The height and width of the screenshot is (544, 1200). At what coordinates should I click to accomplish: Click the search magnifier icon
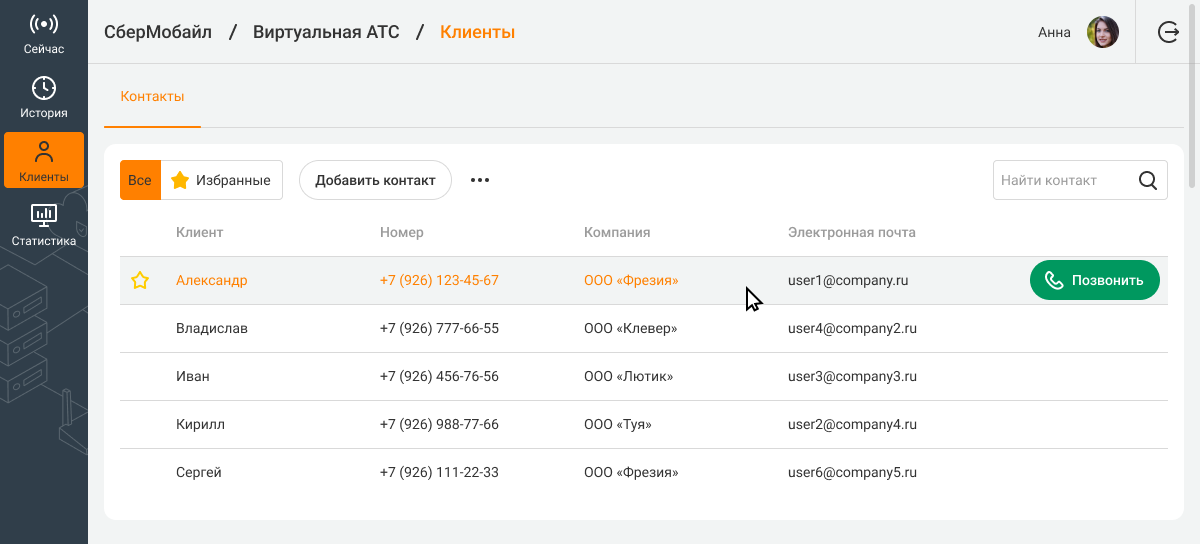coord(1148,181)
